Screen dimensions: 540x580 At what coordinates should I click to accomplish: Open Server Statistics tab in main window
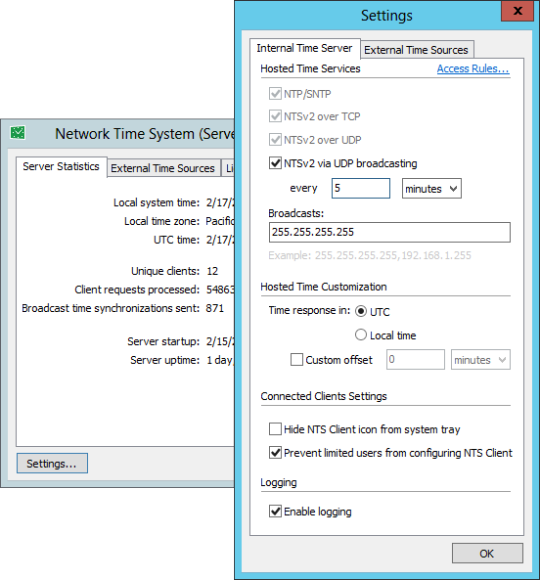tap(61, 167)
